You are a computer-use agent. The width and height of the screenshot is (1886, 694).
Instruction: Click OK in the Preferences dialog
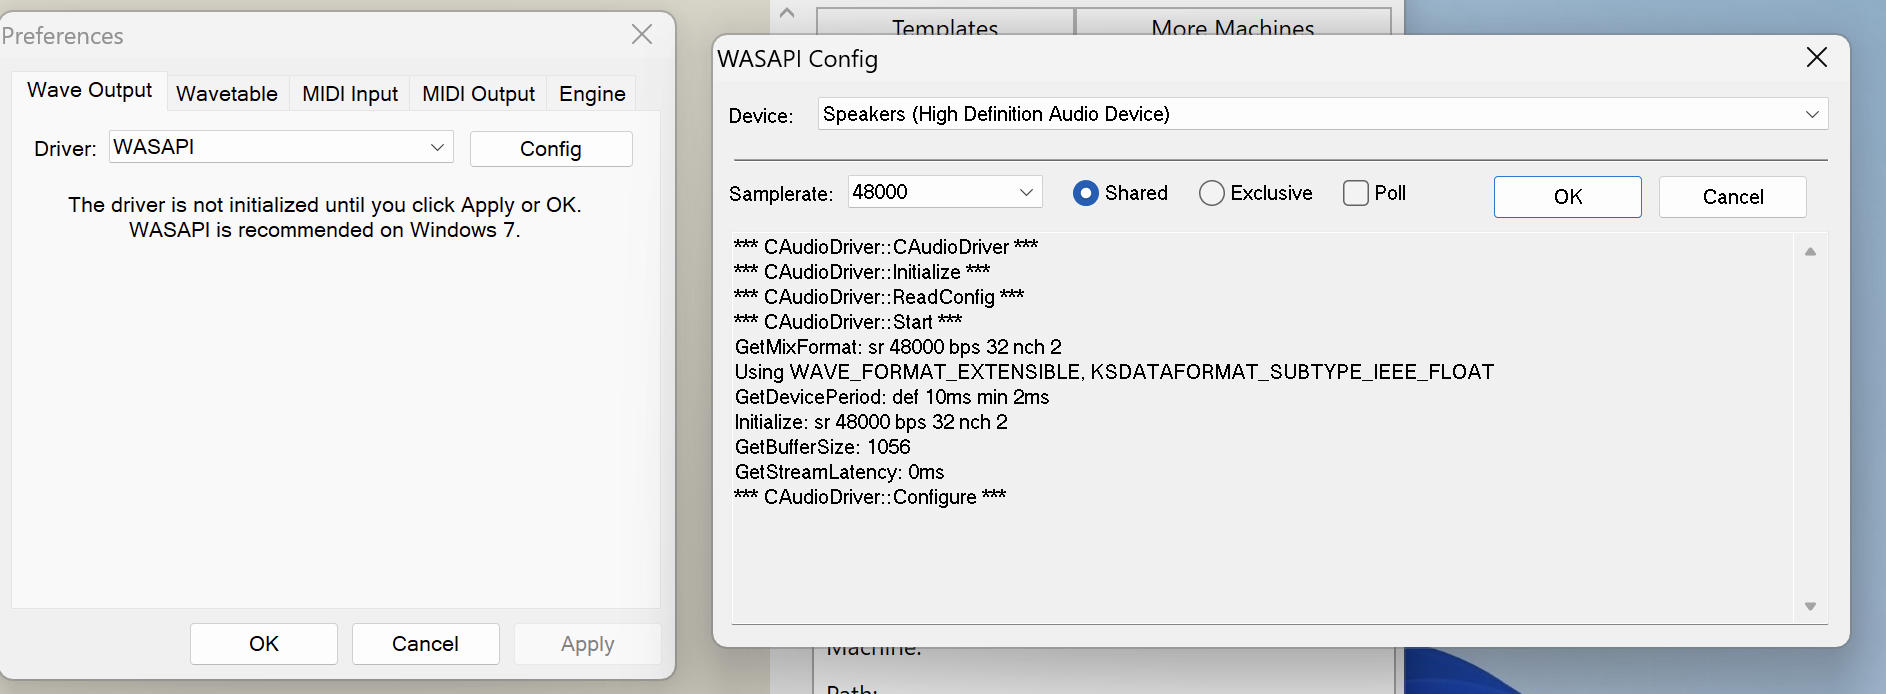tap(263, 643)
